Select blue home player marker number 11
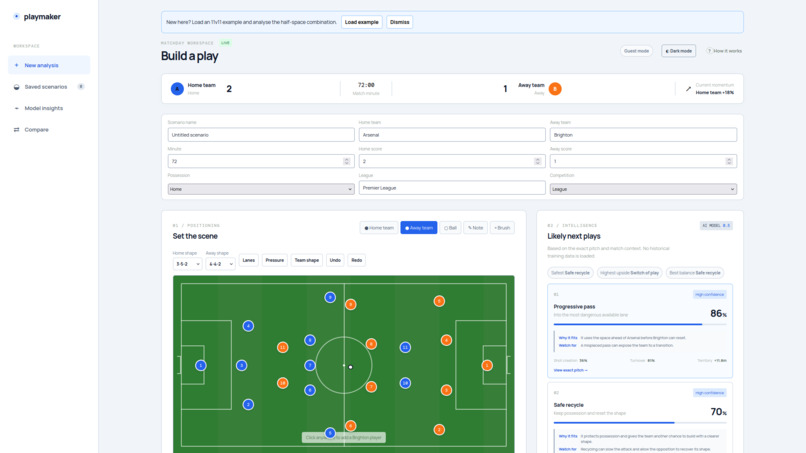 tap(405, 348)
